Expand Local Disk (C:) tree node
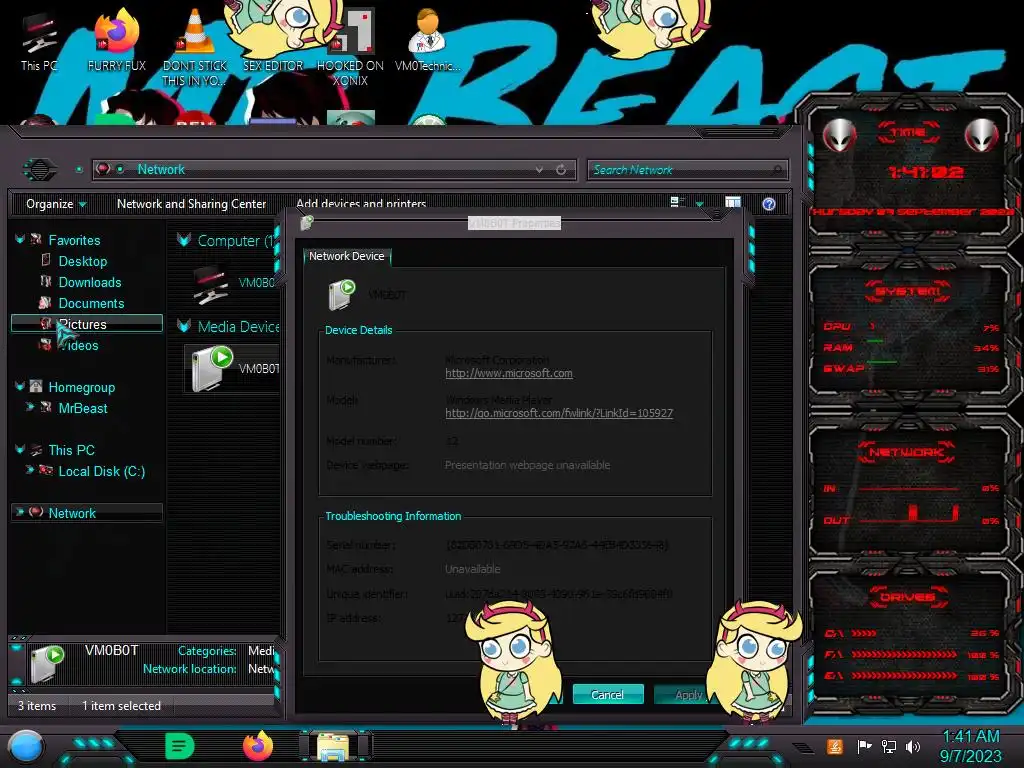Screen dimensions: 1024x768 [x=29, y=470]
